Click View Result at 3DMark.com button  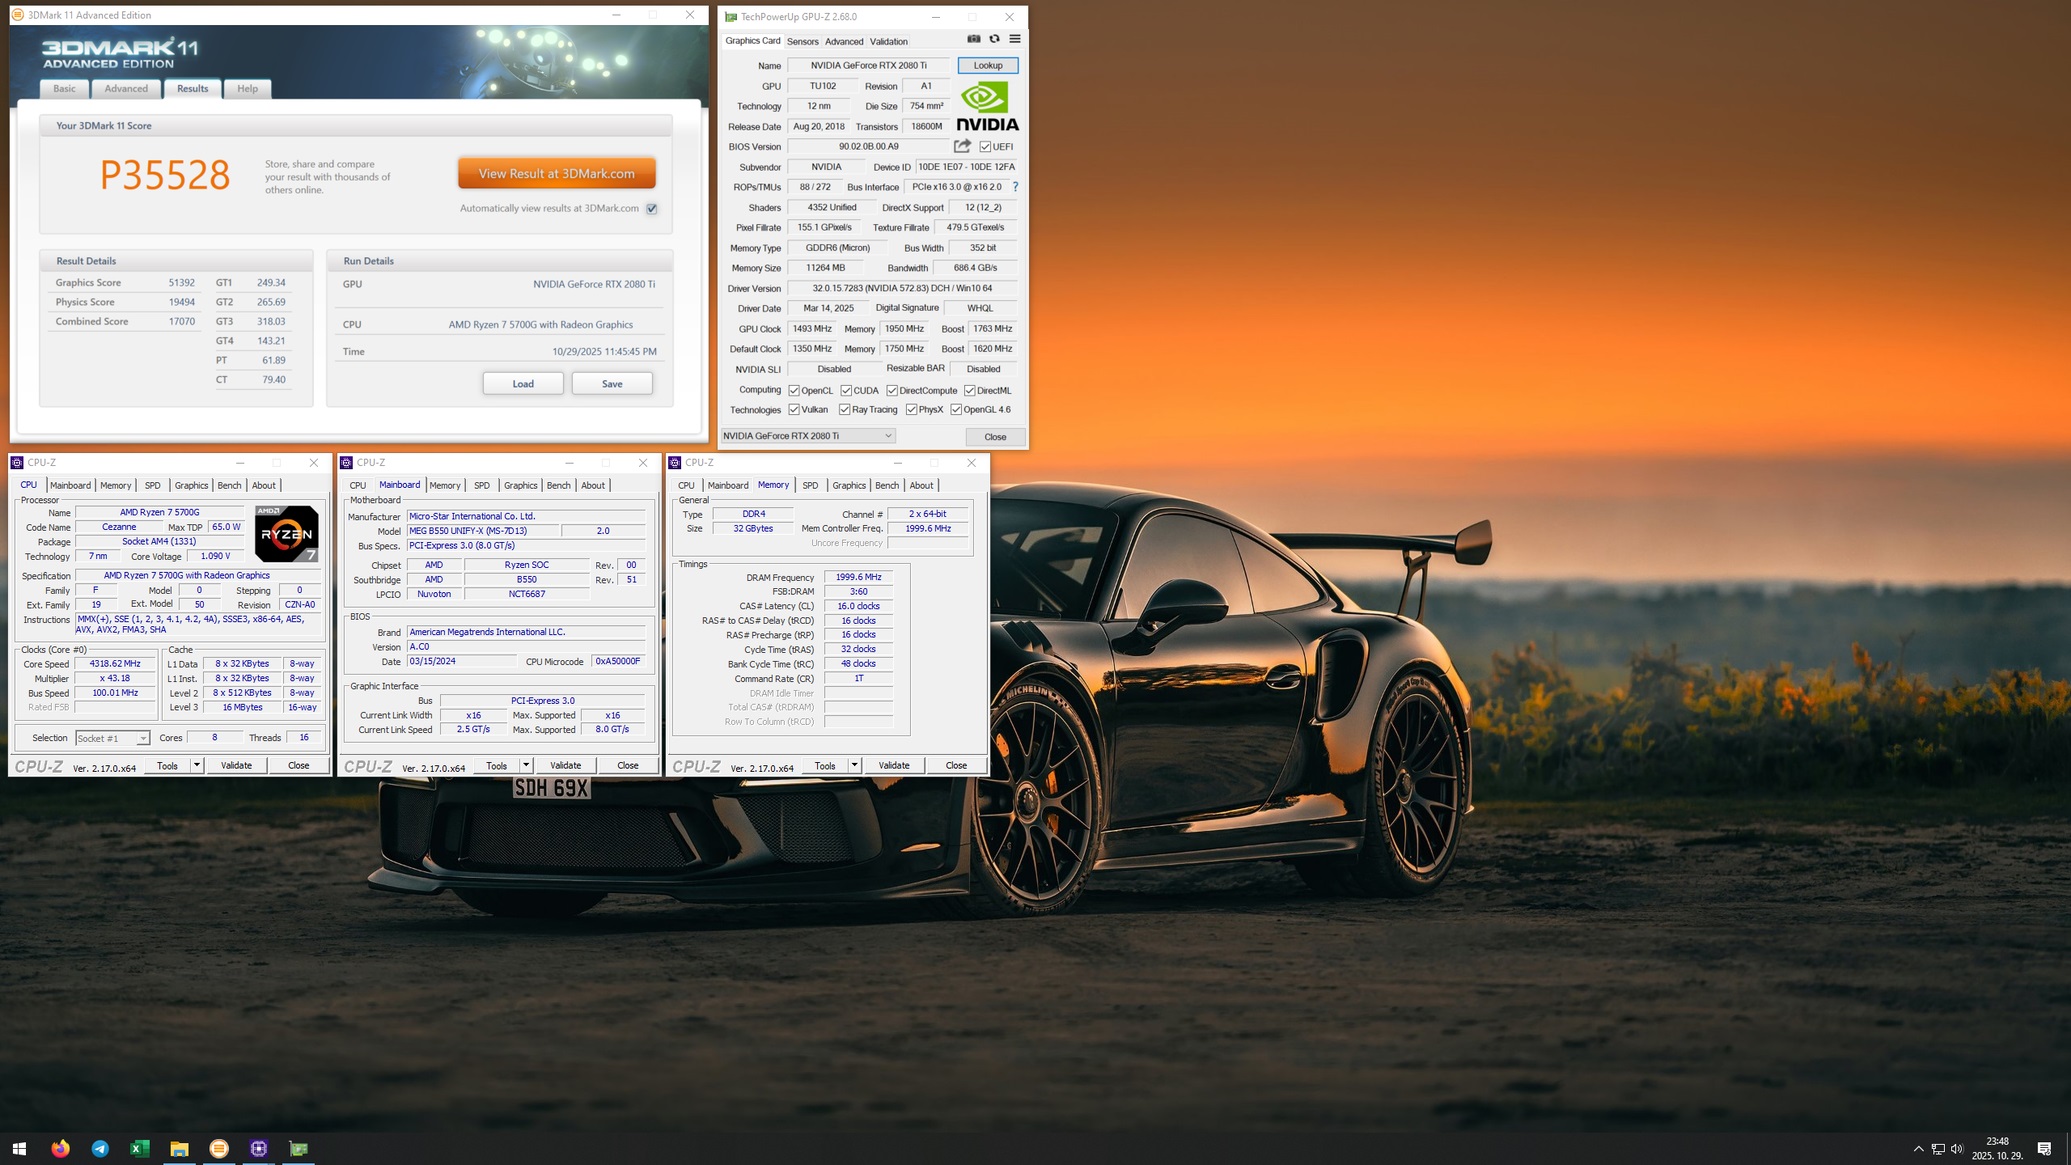coord(556,173)
